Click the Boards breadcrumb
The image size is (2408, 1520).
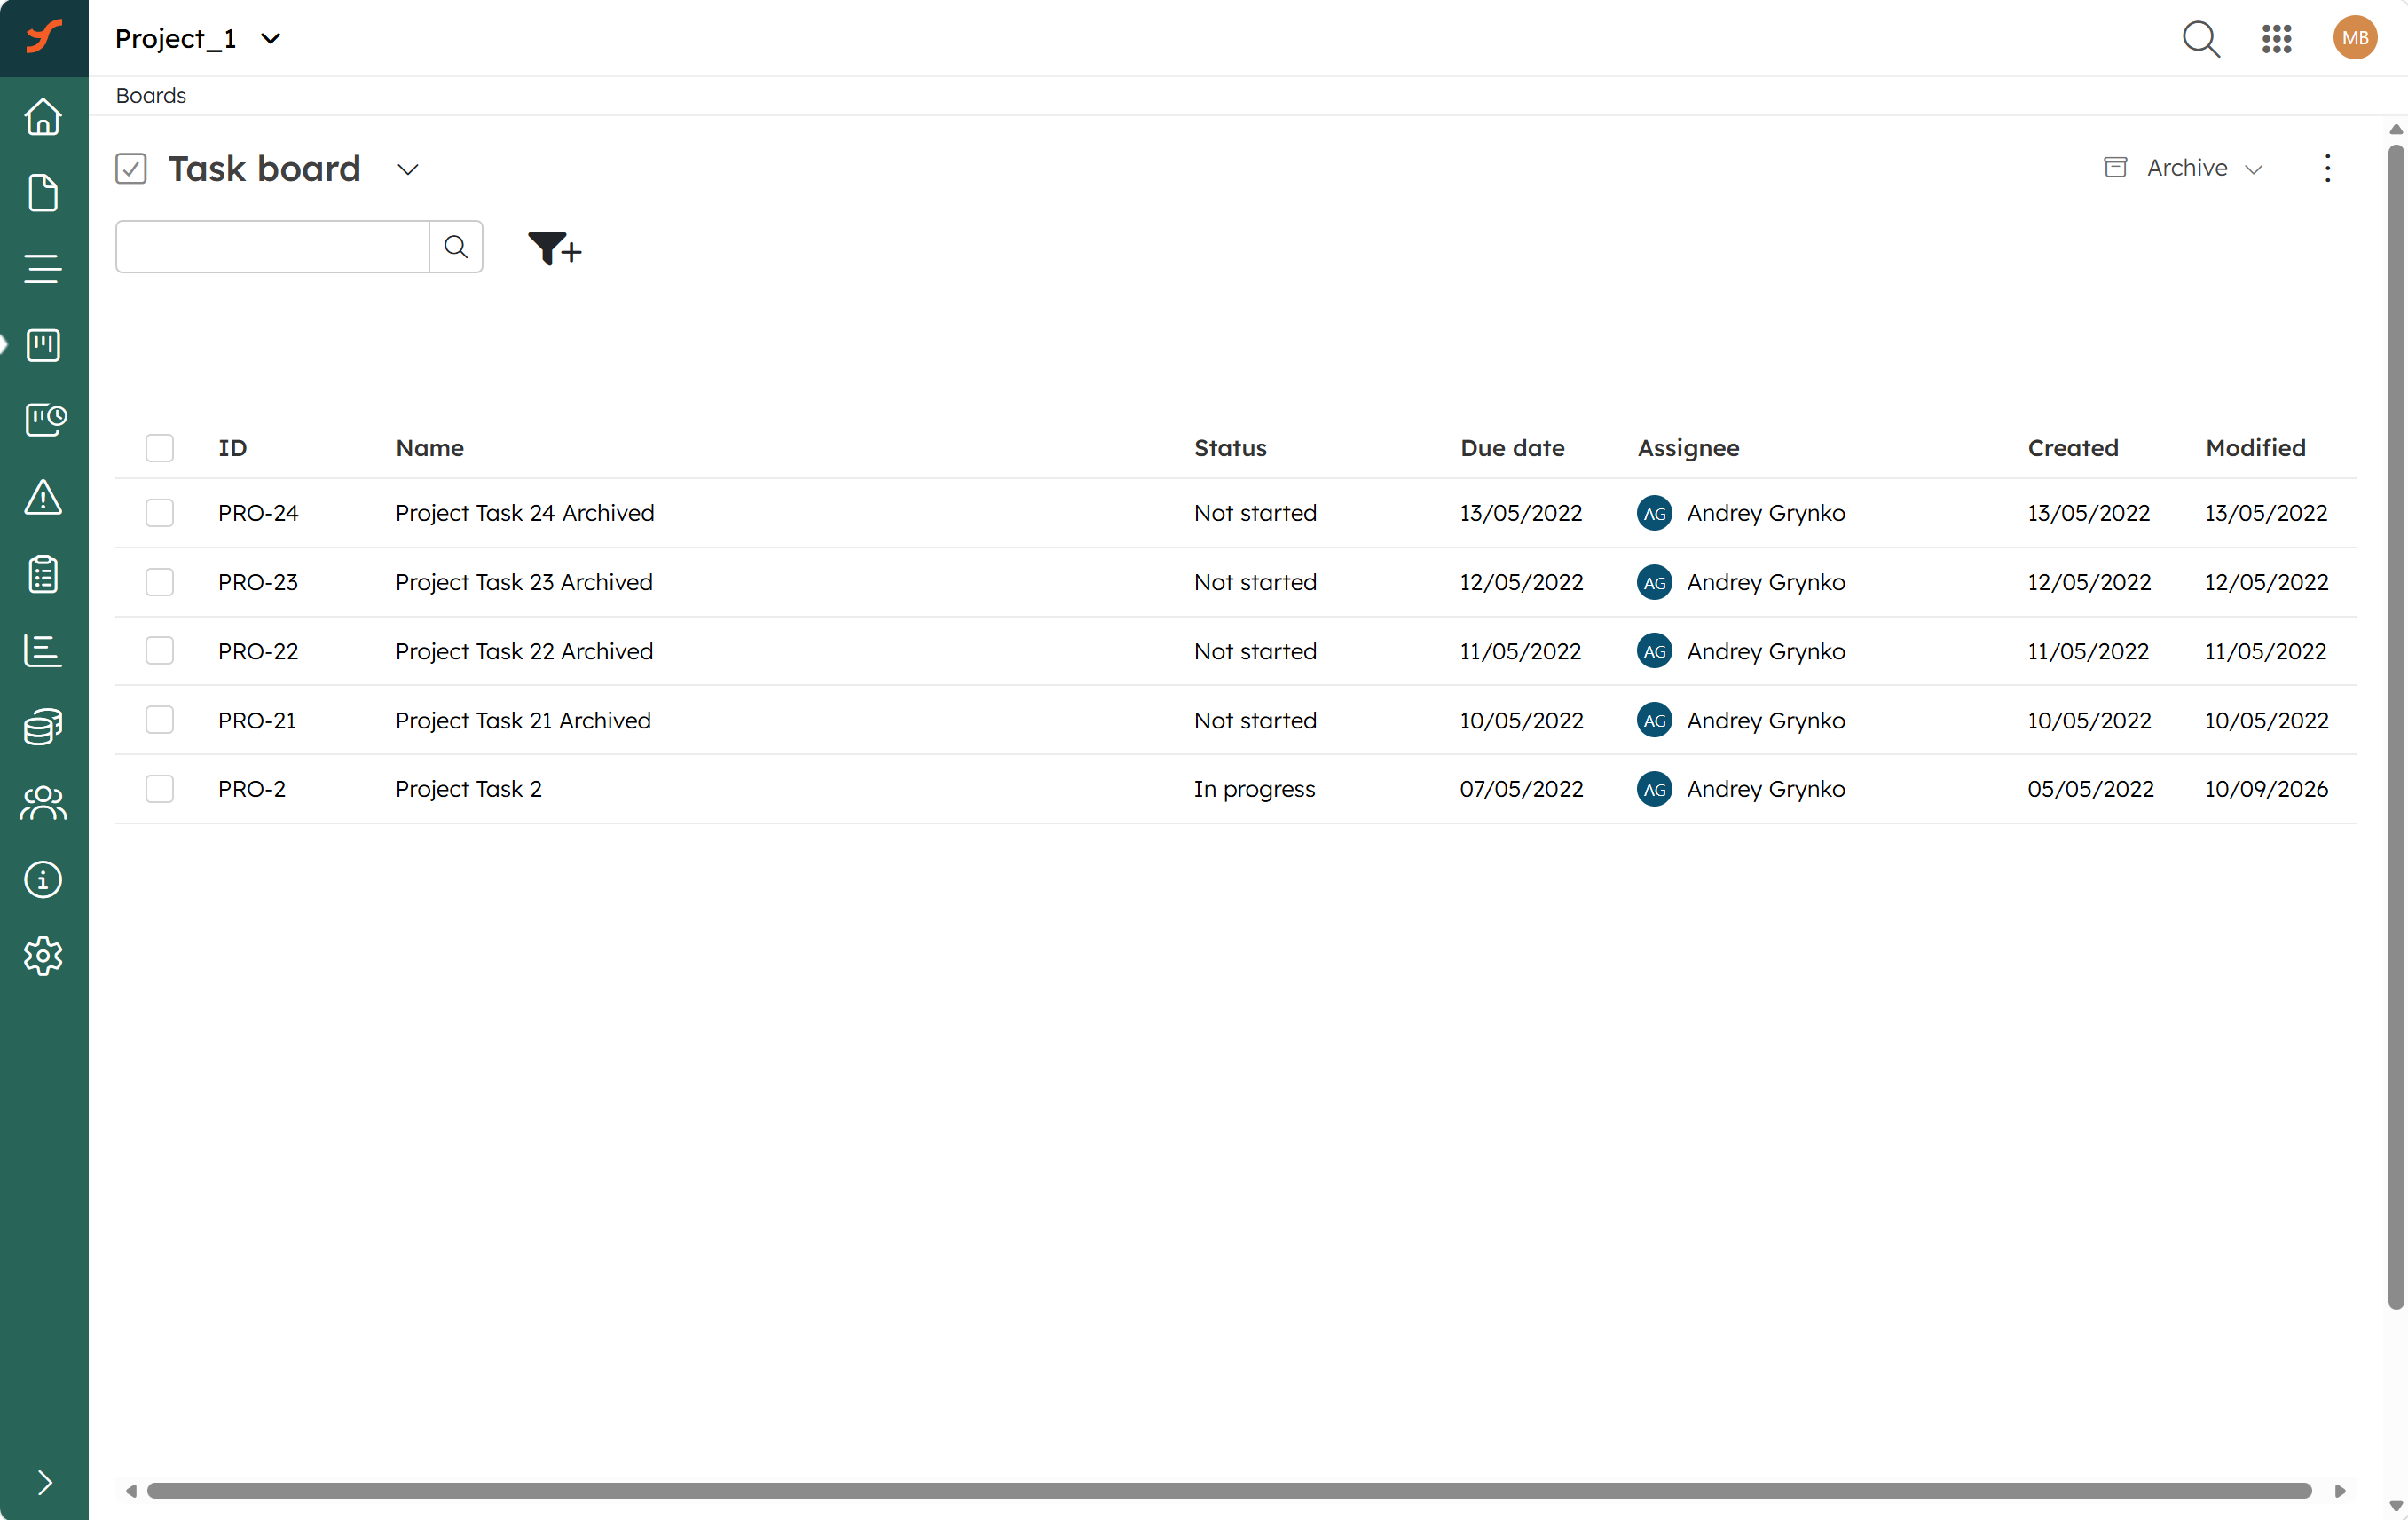click(151, 96)
